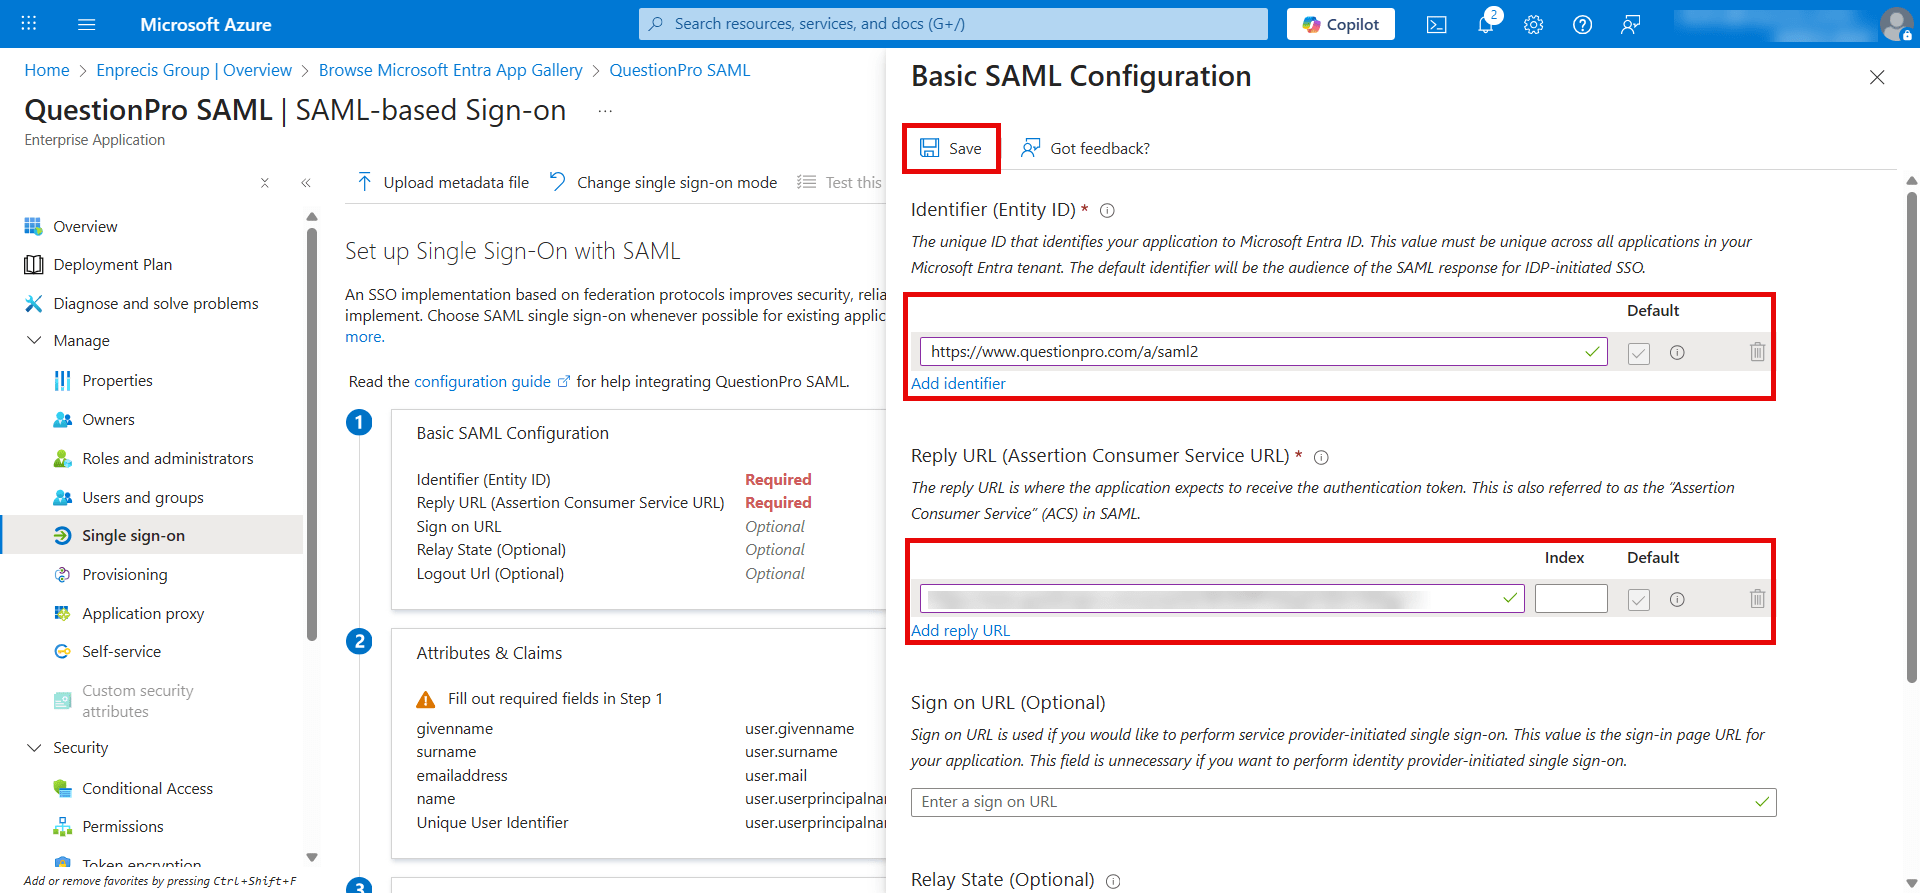The image size is (1920, 893).
Task: Click the top bar feedback icon
Action: (1631, 24)
